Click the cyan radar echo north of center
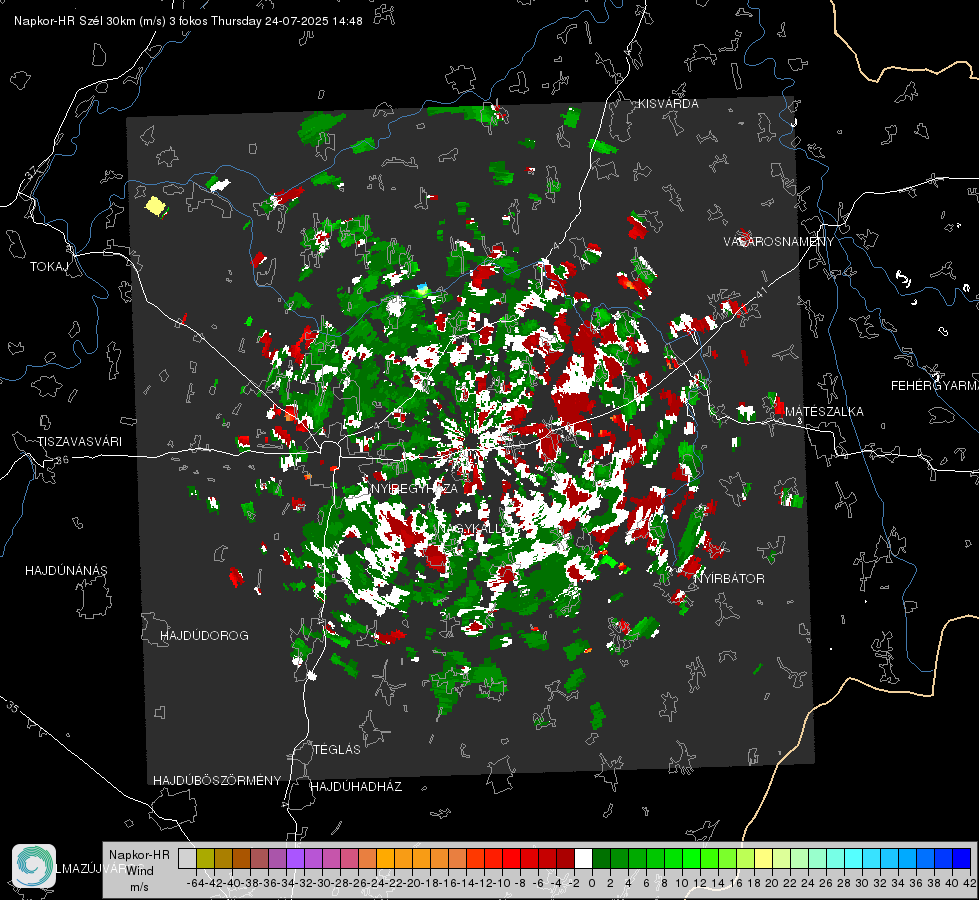 423,289
